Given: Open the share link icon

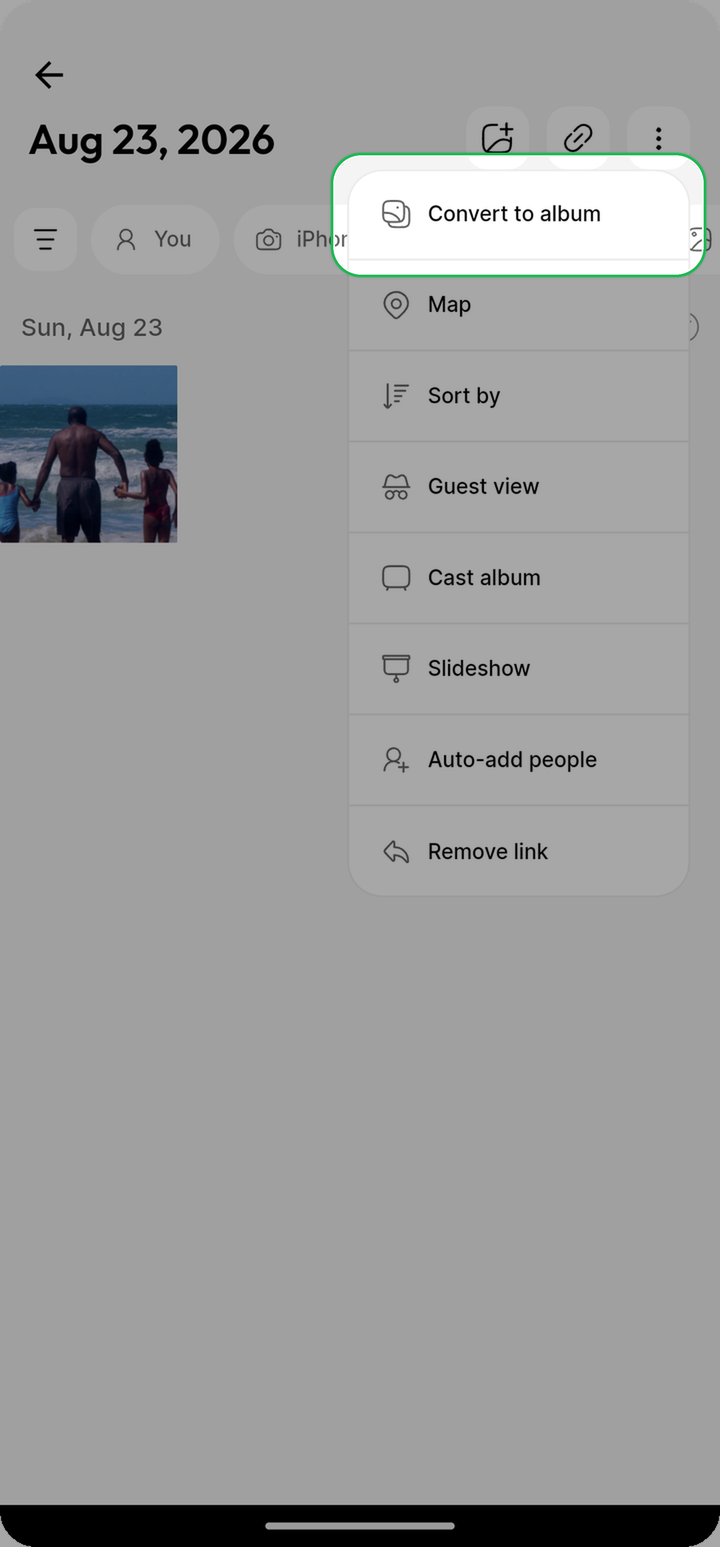Looking at the screenshot, I should coord(578,138).
